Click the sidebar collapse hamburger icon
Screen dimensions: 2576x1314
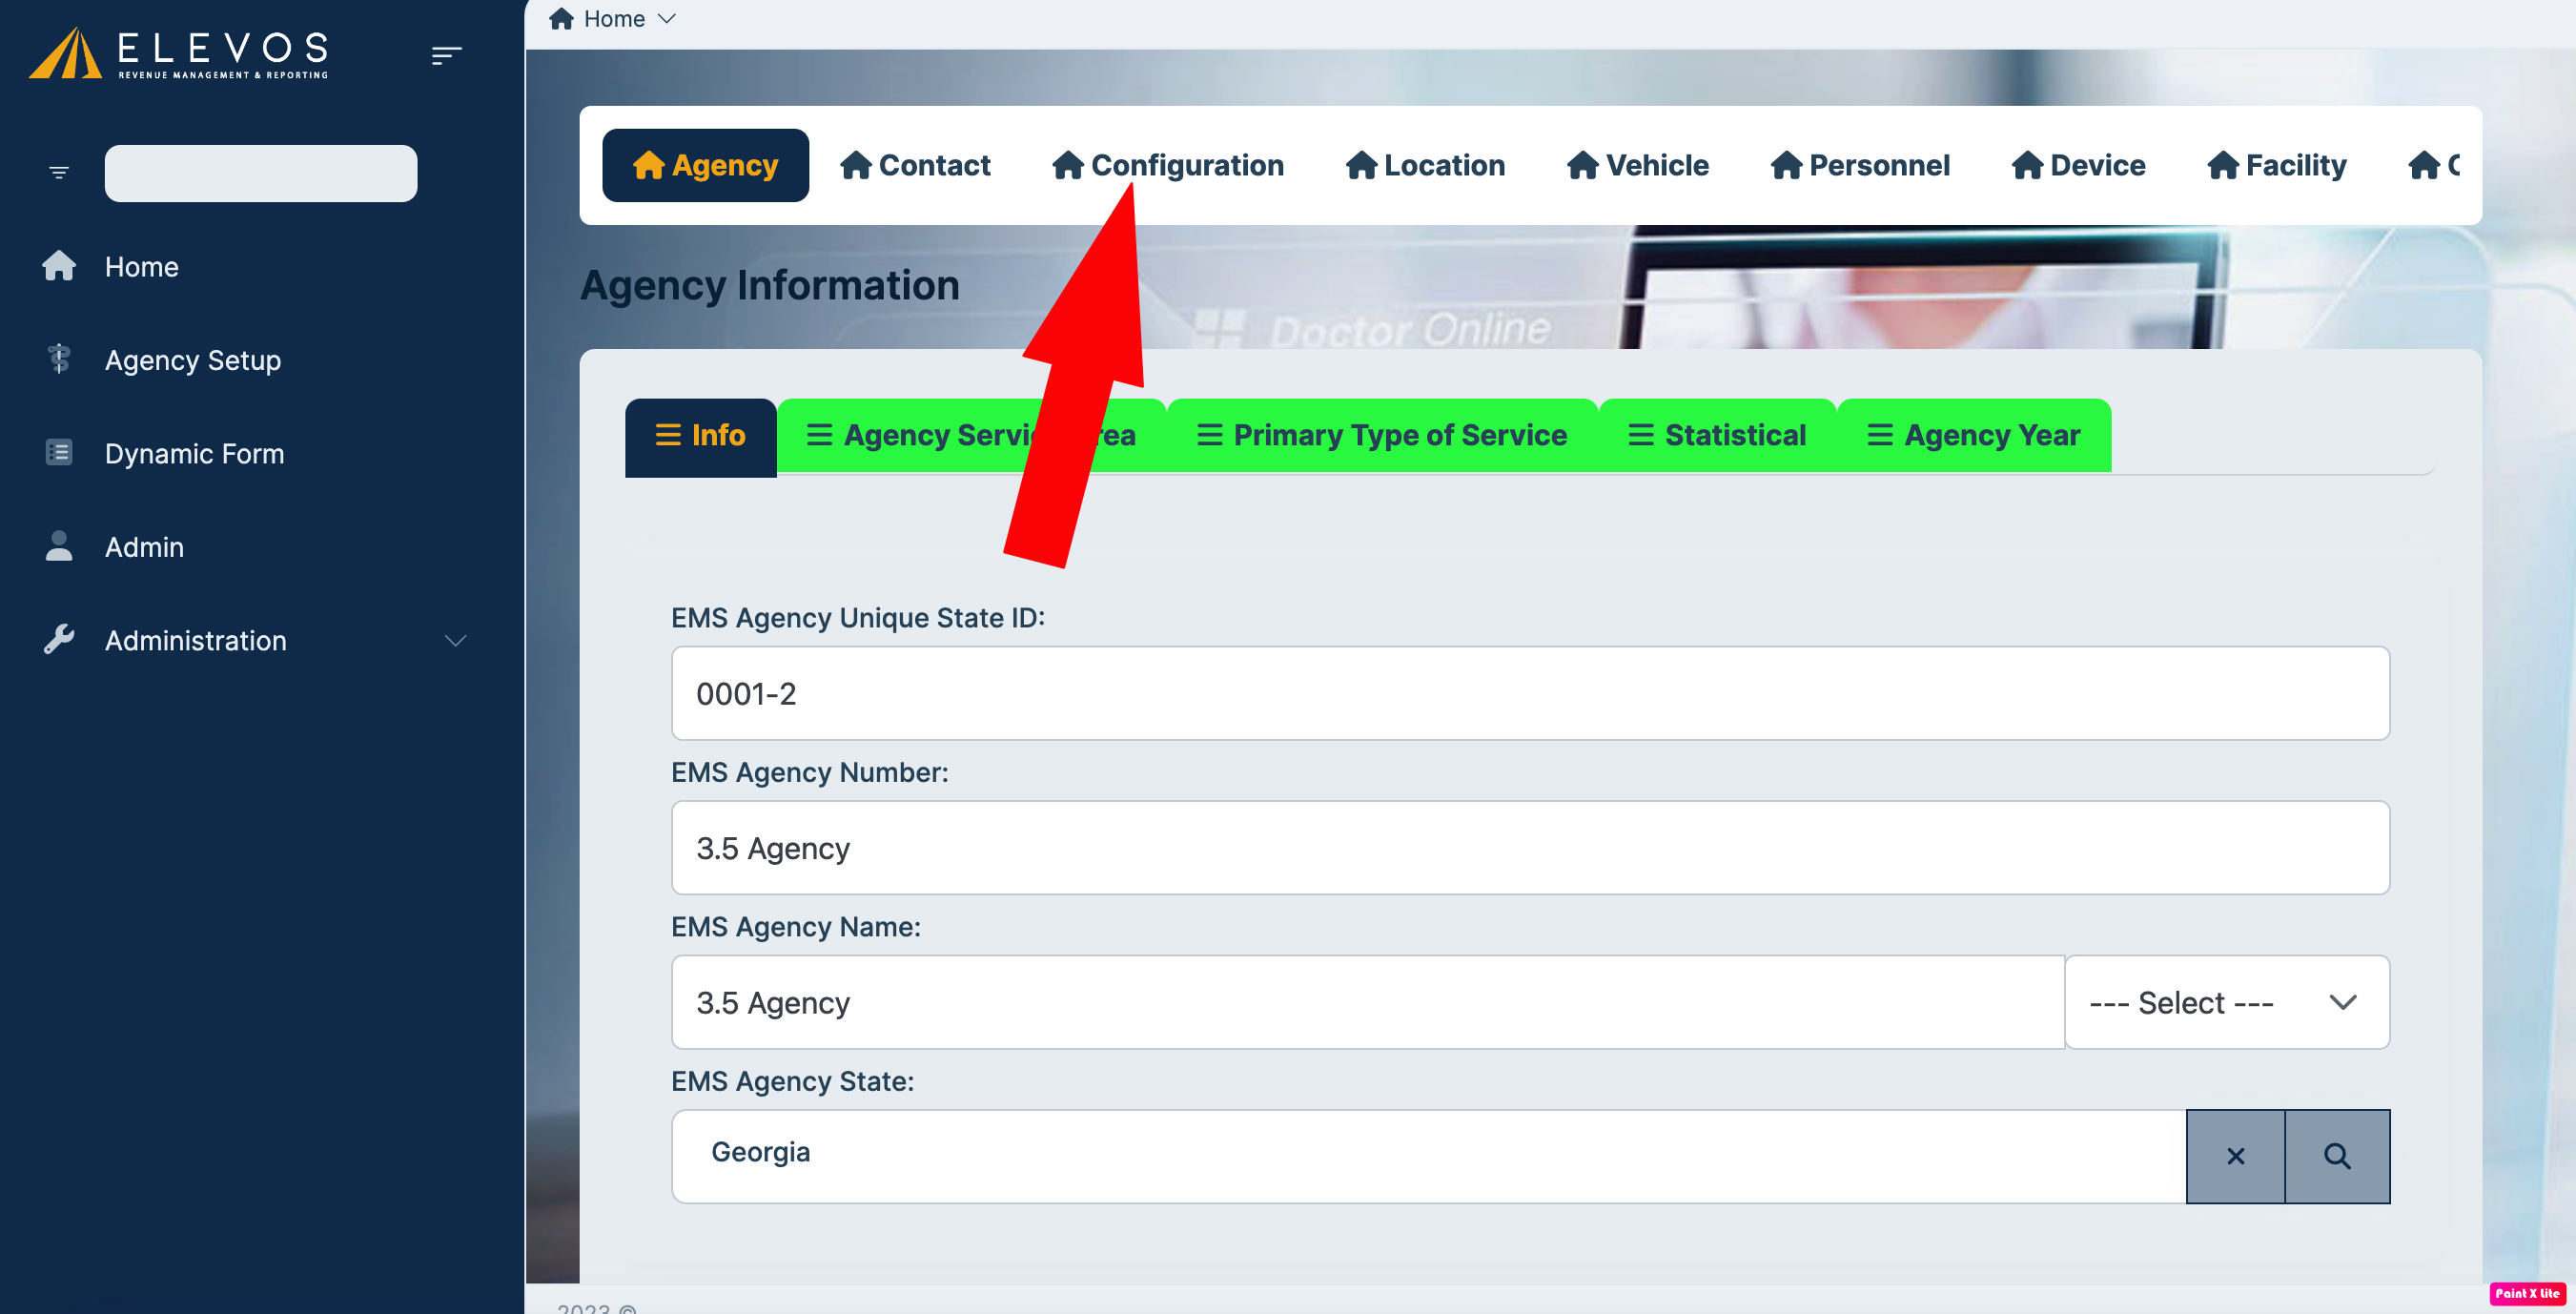pos(446,55)
